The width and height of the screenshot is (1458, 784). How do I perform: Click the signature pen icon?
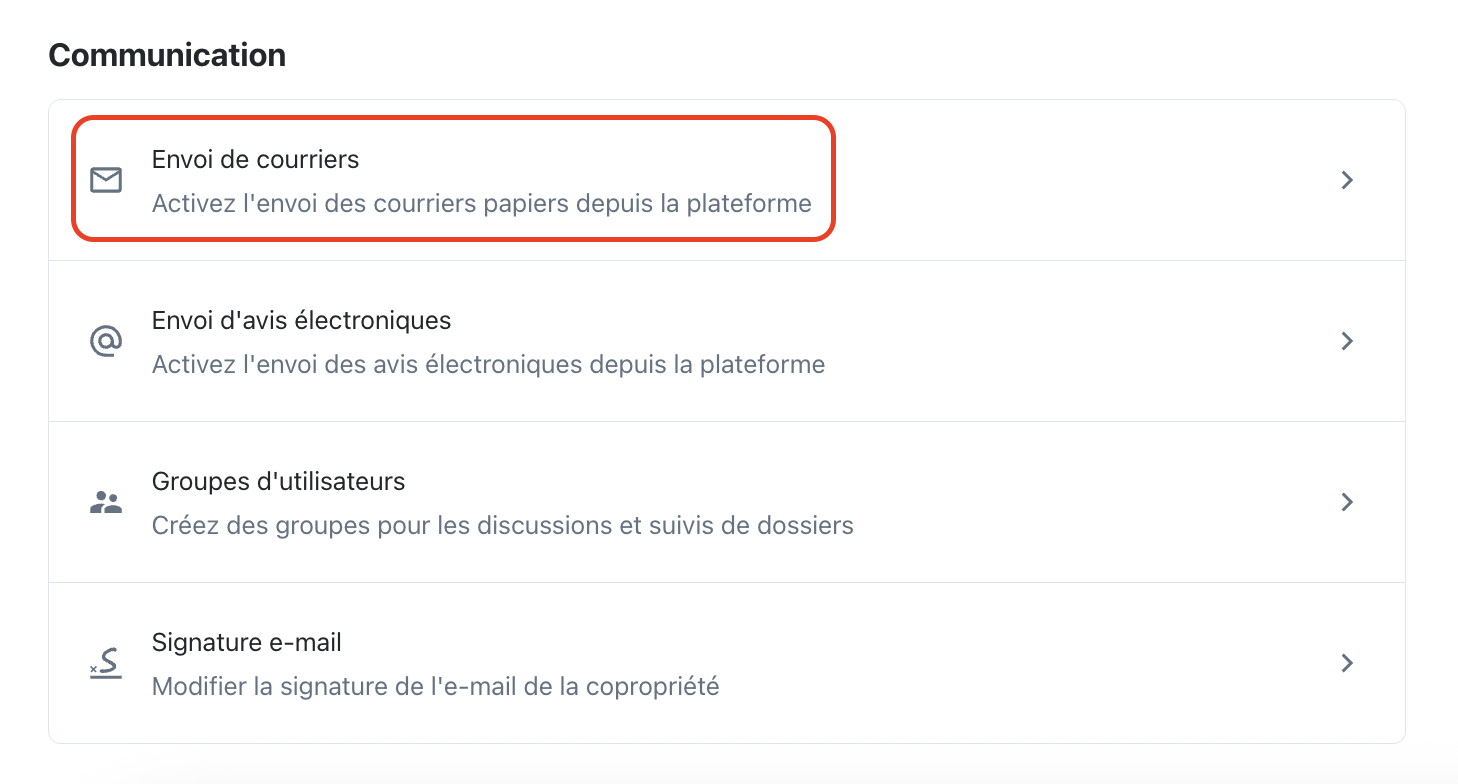pos(105,663)
